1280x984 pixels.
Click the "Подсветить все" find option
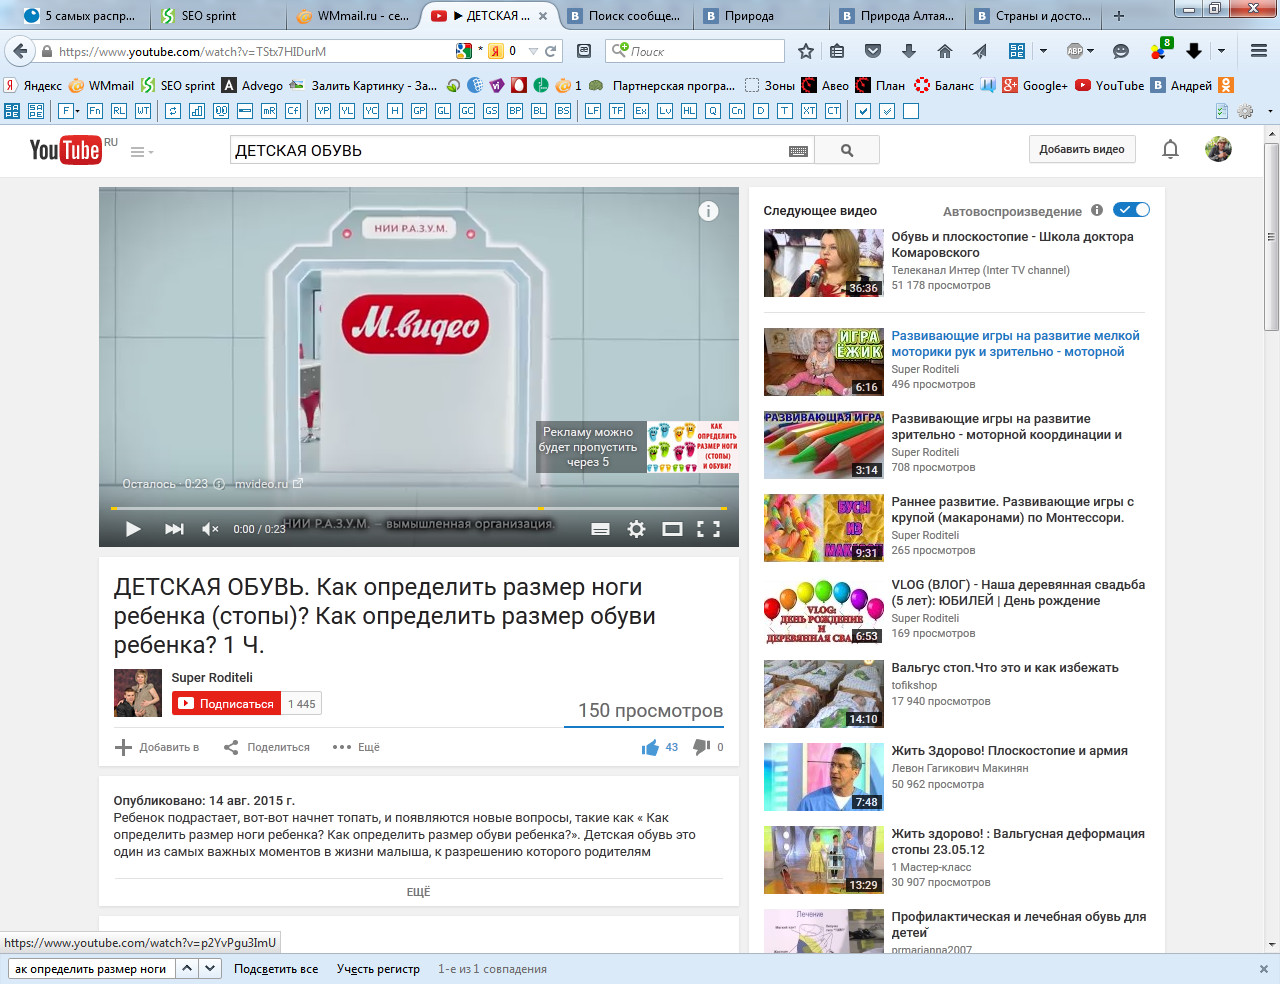(x=276, y=969)
